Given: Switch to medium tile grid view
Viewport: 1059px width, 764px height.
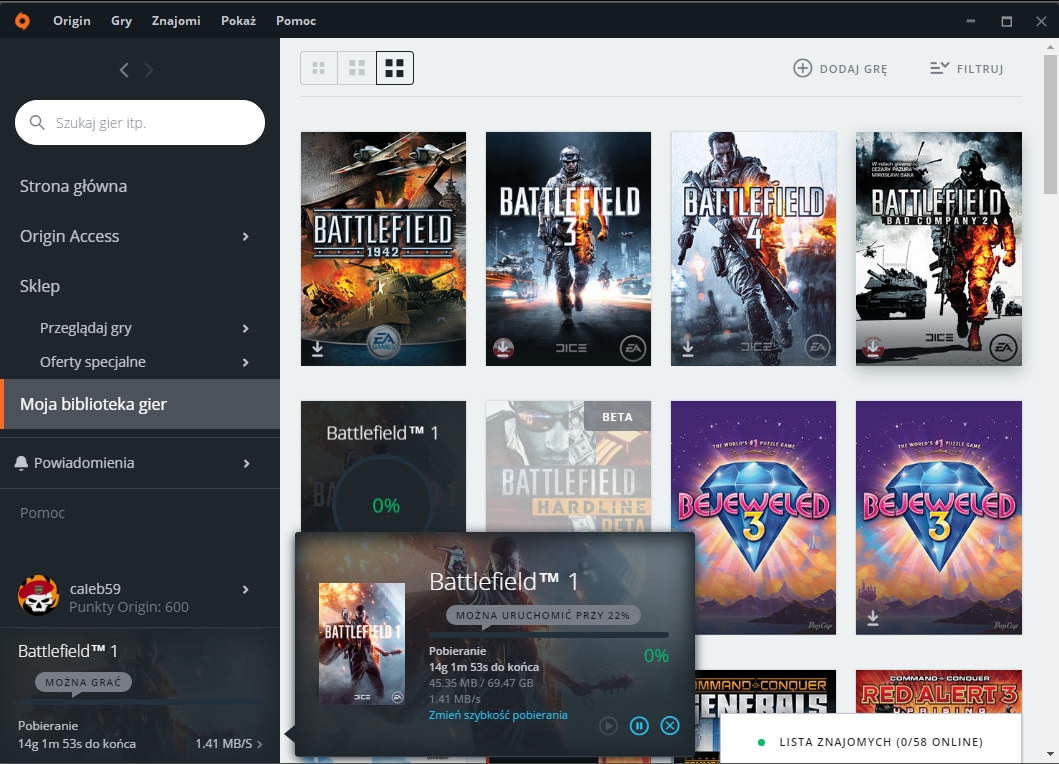Looking at the screenshot, I should [357, 68].
